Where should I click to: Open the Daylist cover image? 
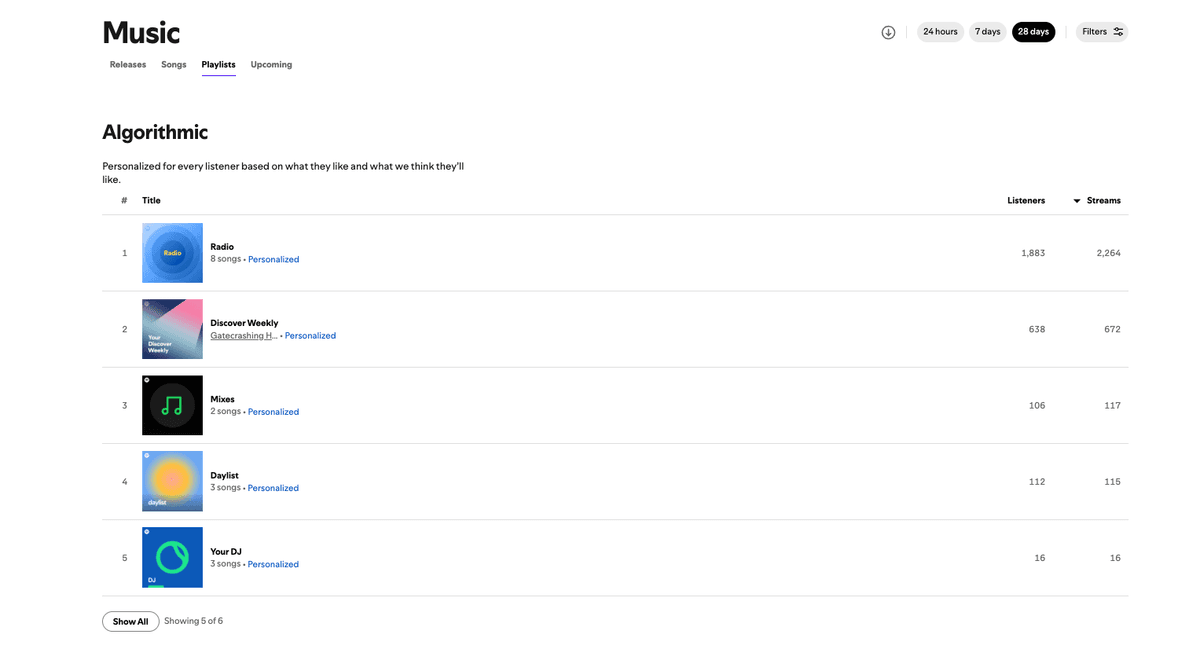click(172, 481)
